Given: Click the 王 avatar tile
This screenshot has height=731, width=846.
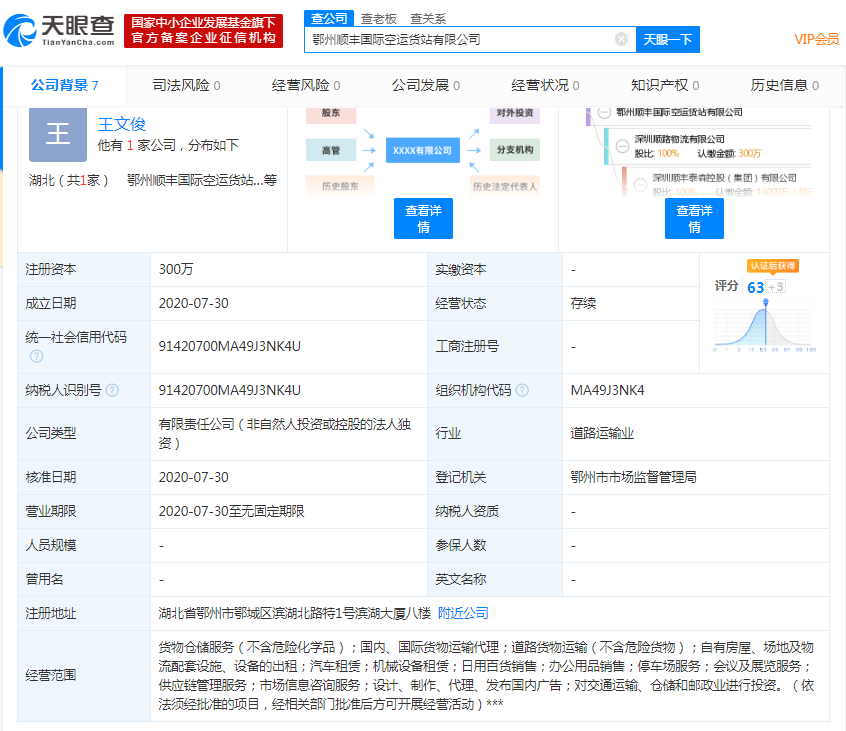Looking at the screenshot, I should (x=58, y=134).
